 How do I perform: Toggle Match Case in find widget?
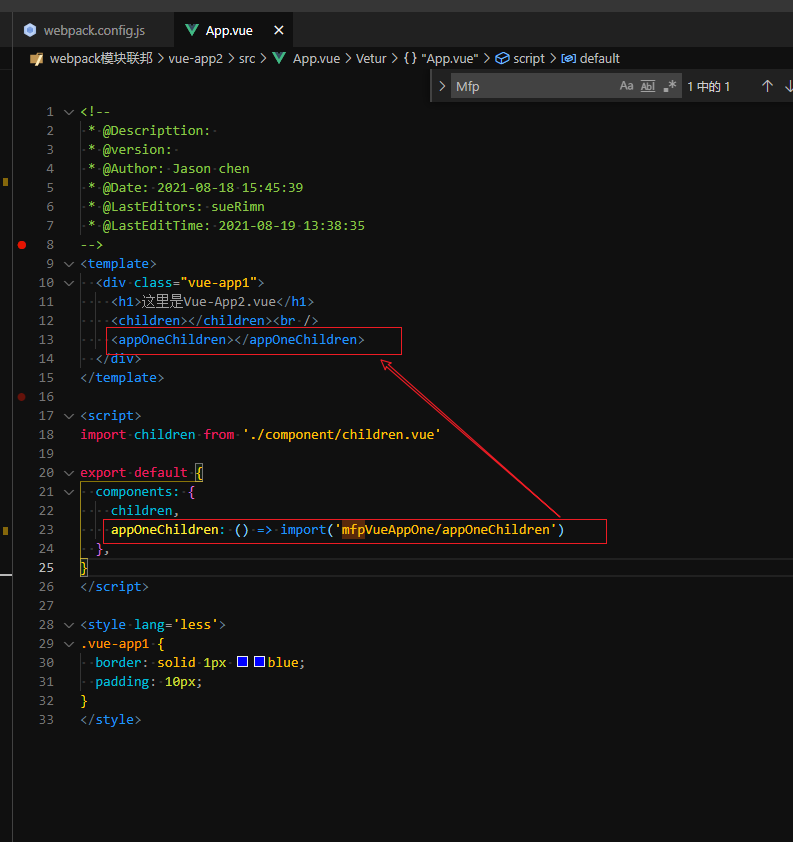[x=626, y=86]
